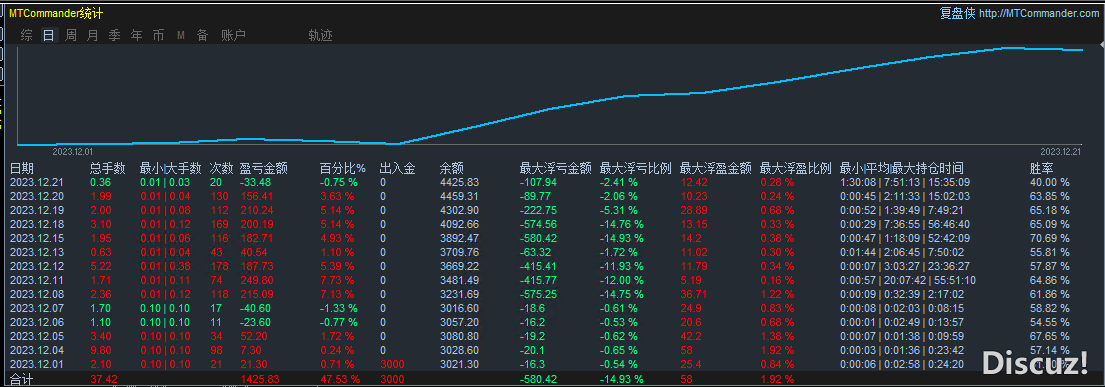This screenshot has height=387, width=1105.
Task: Open the 备 notes tab
Action: tap(202, 35)
